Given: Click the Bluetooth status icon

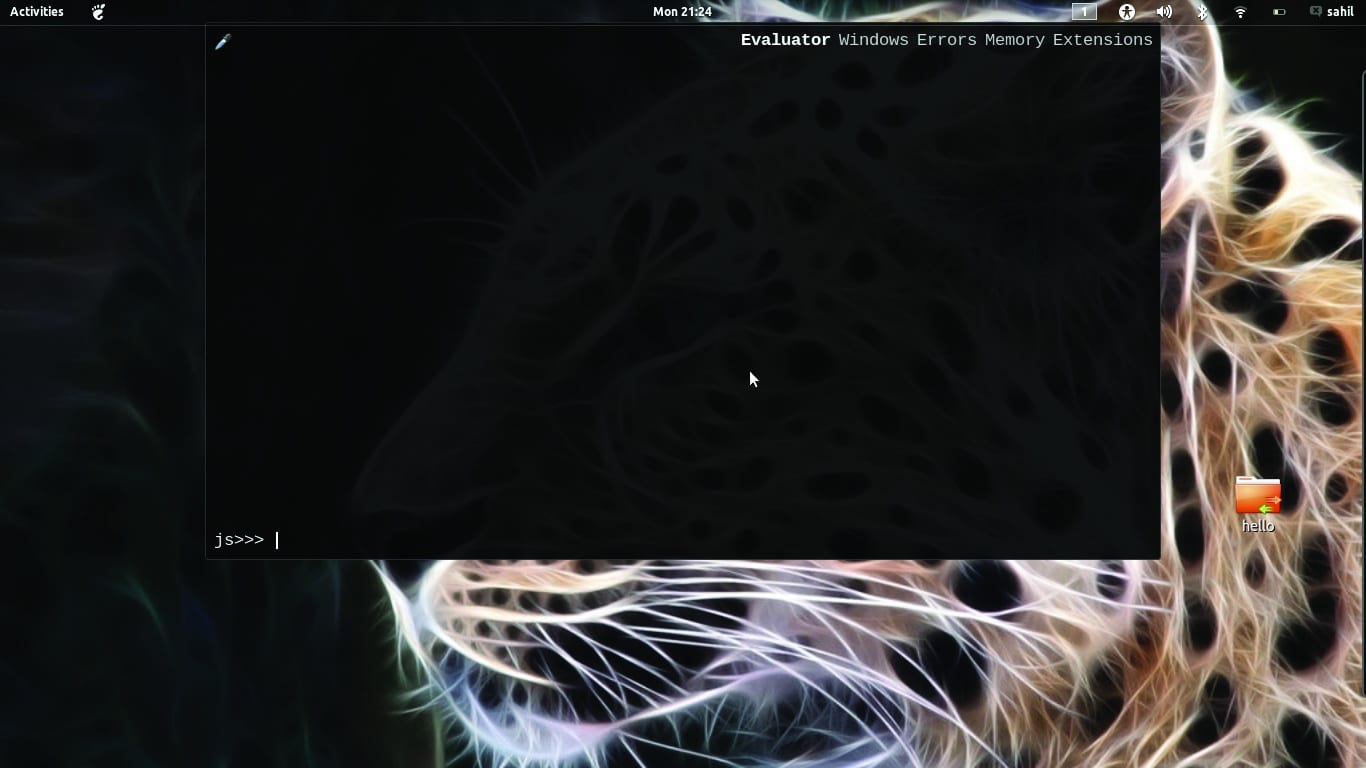Looking at the screenshot, I should [1203, 12].
